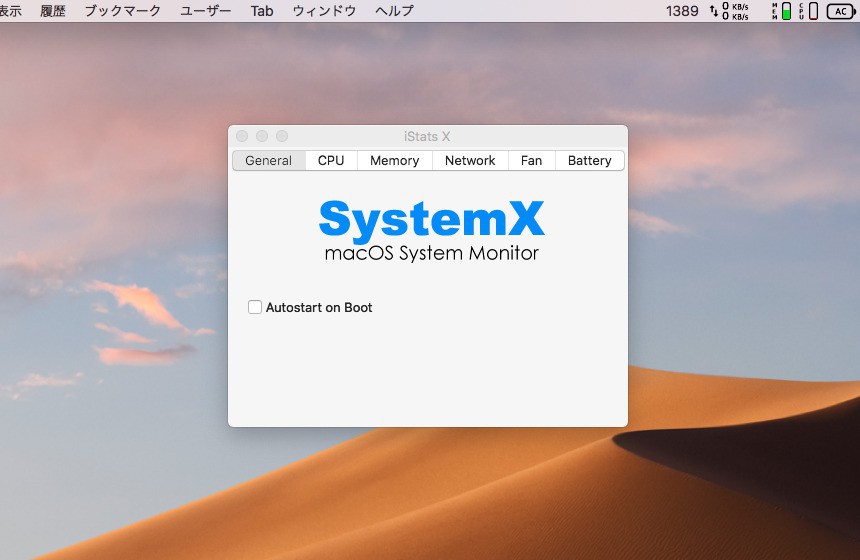Open the 履歴 menu
Viewport: 860px width, 560px height.
tap(53, 11)
